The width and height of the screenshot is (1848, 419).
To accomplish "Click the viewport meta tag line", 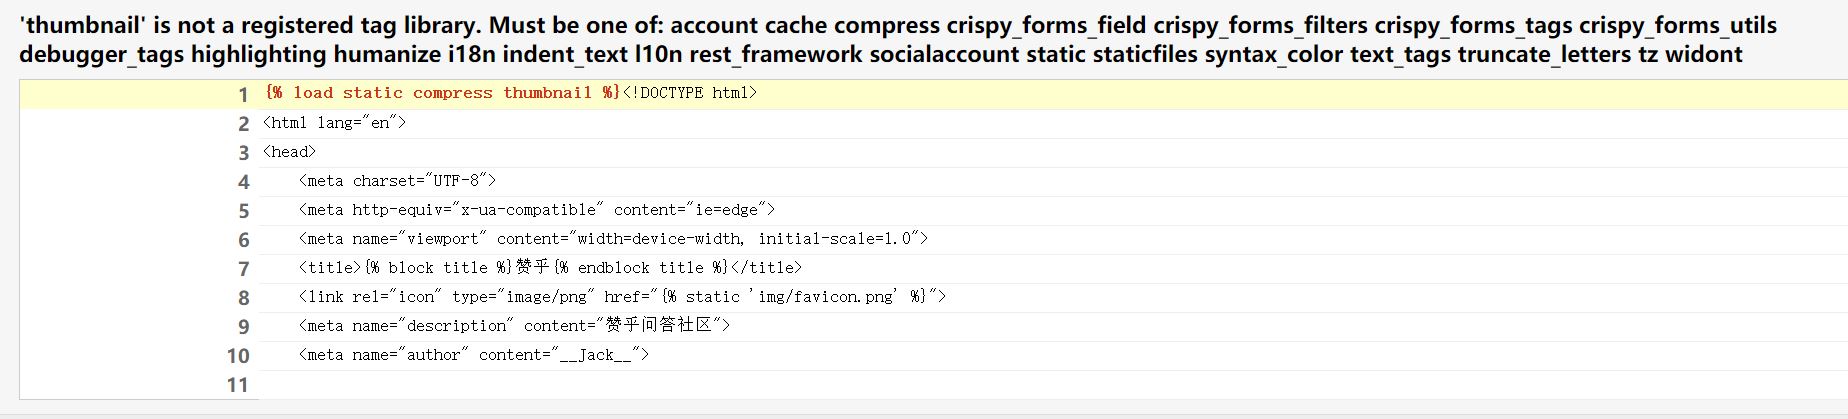I will coord(612,239).
